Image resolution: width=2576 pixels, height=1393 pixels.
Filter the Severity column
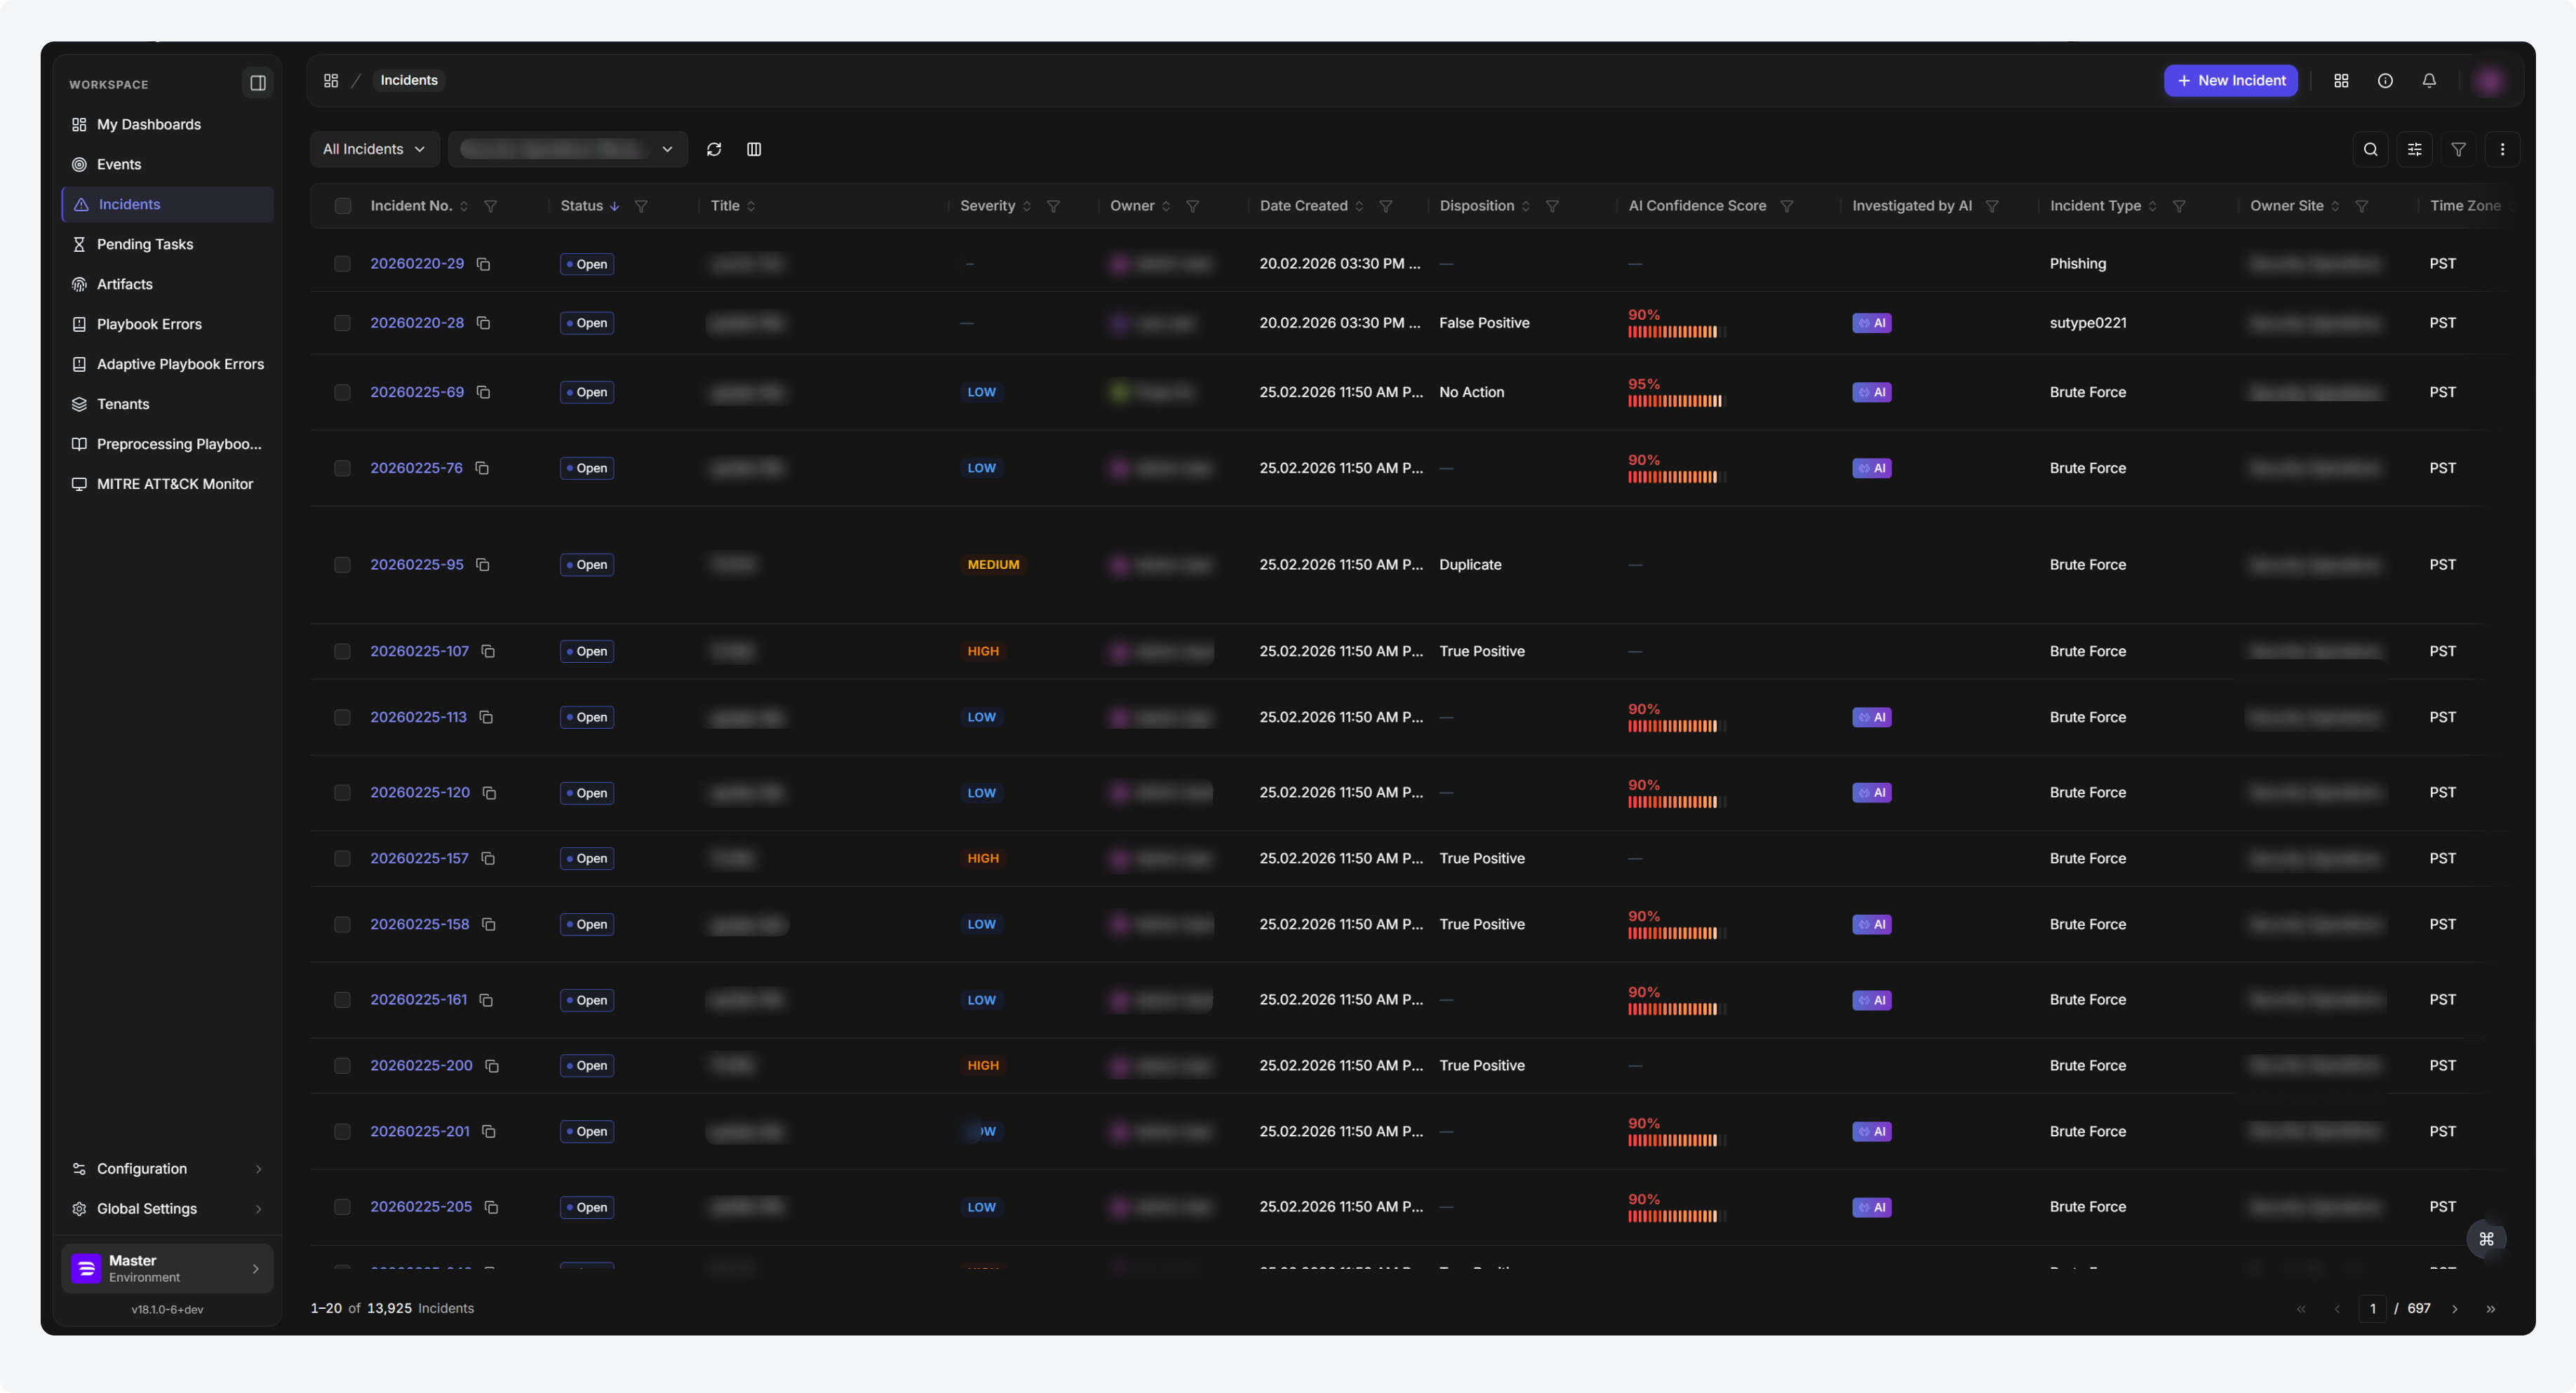(1053, 206)
